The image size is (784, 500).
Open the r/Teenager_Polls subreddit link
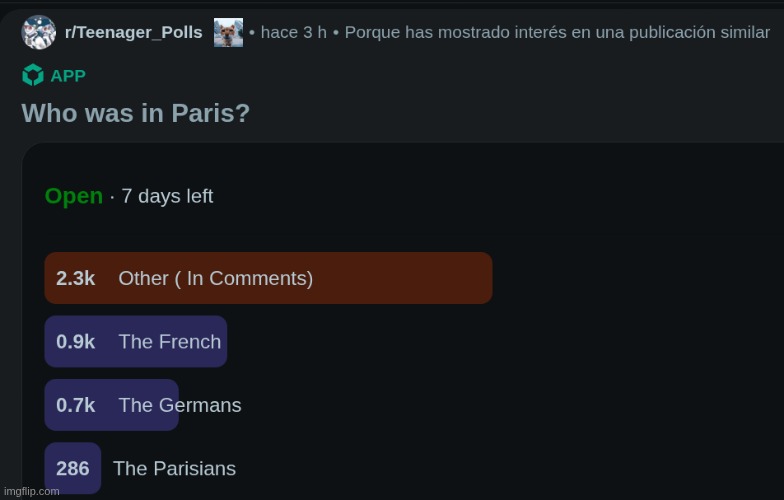tap(134, 32)
